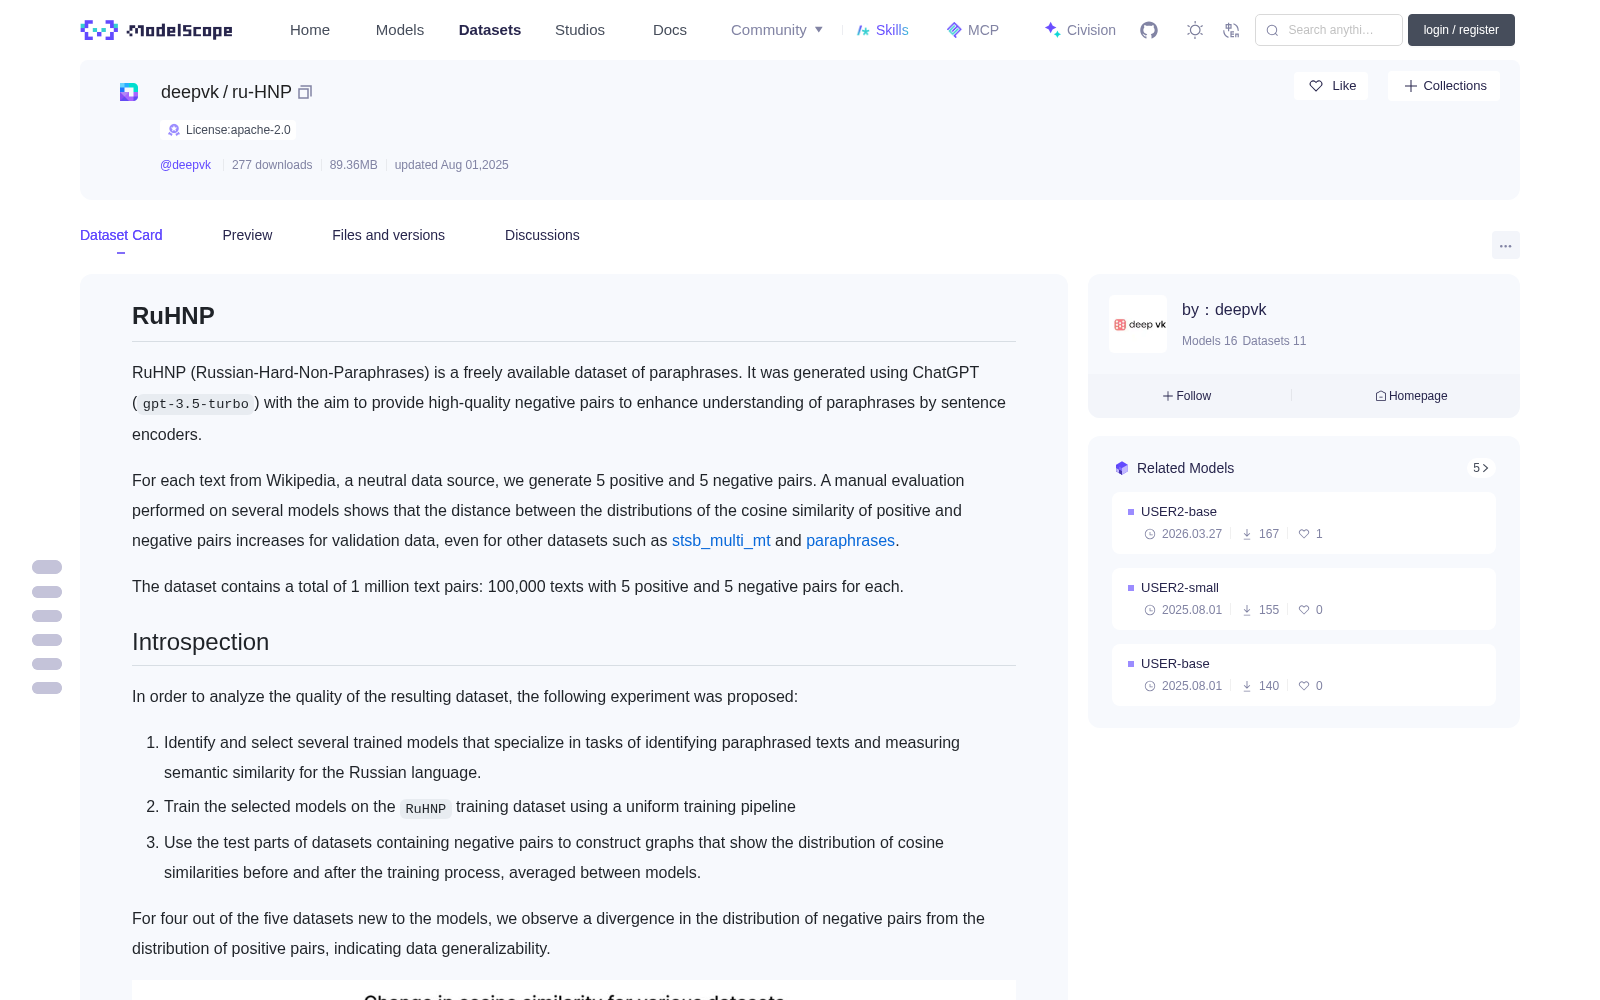
Task: Open the USER-base related model
Action: click(x=1304, y=675)
